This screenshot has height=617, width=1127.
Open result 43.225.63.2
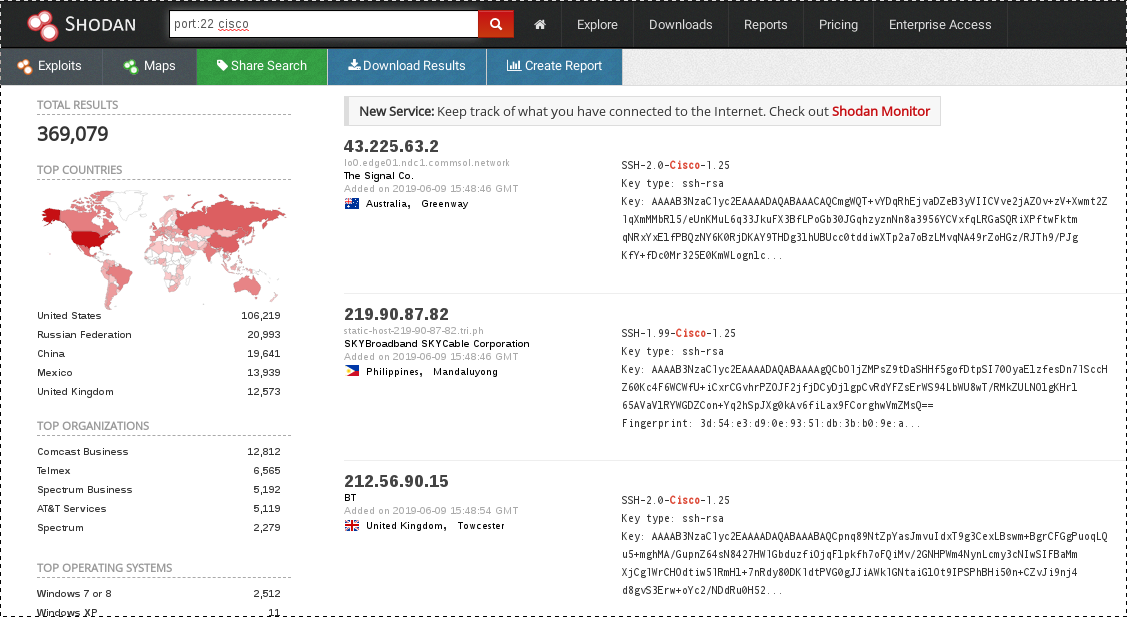click(x=391, y=146)
